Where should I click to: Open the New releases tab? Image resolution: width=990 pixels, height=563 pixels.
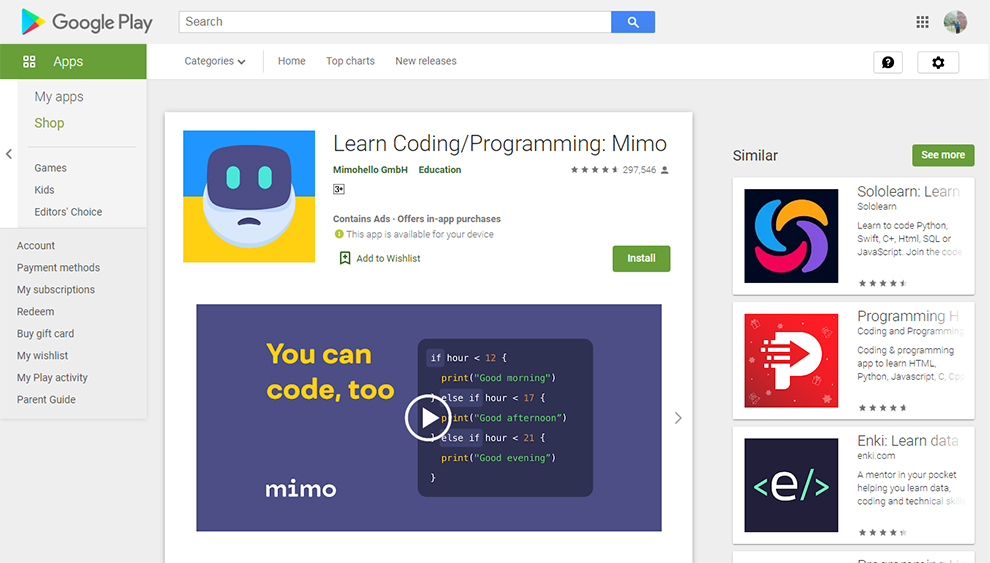pos(426,61)
